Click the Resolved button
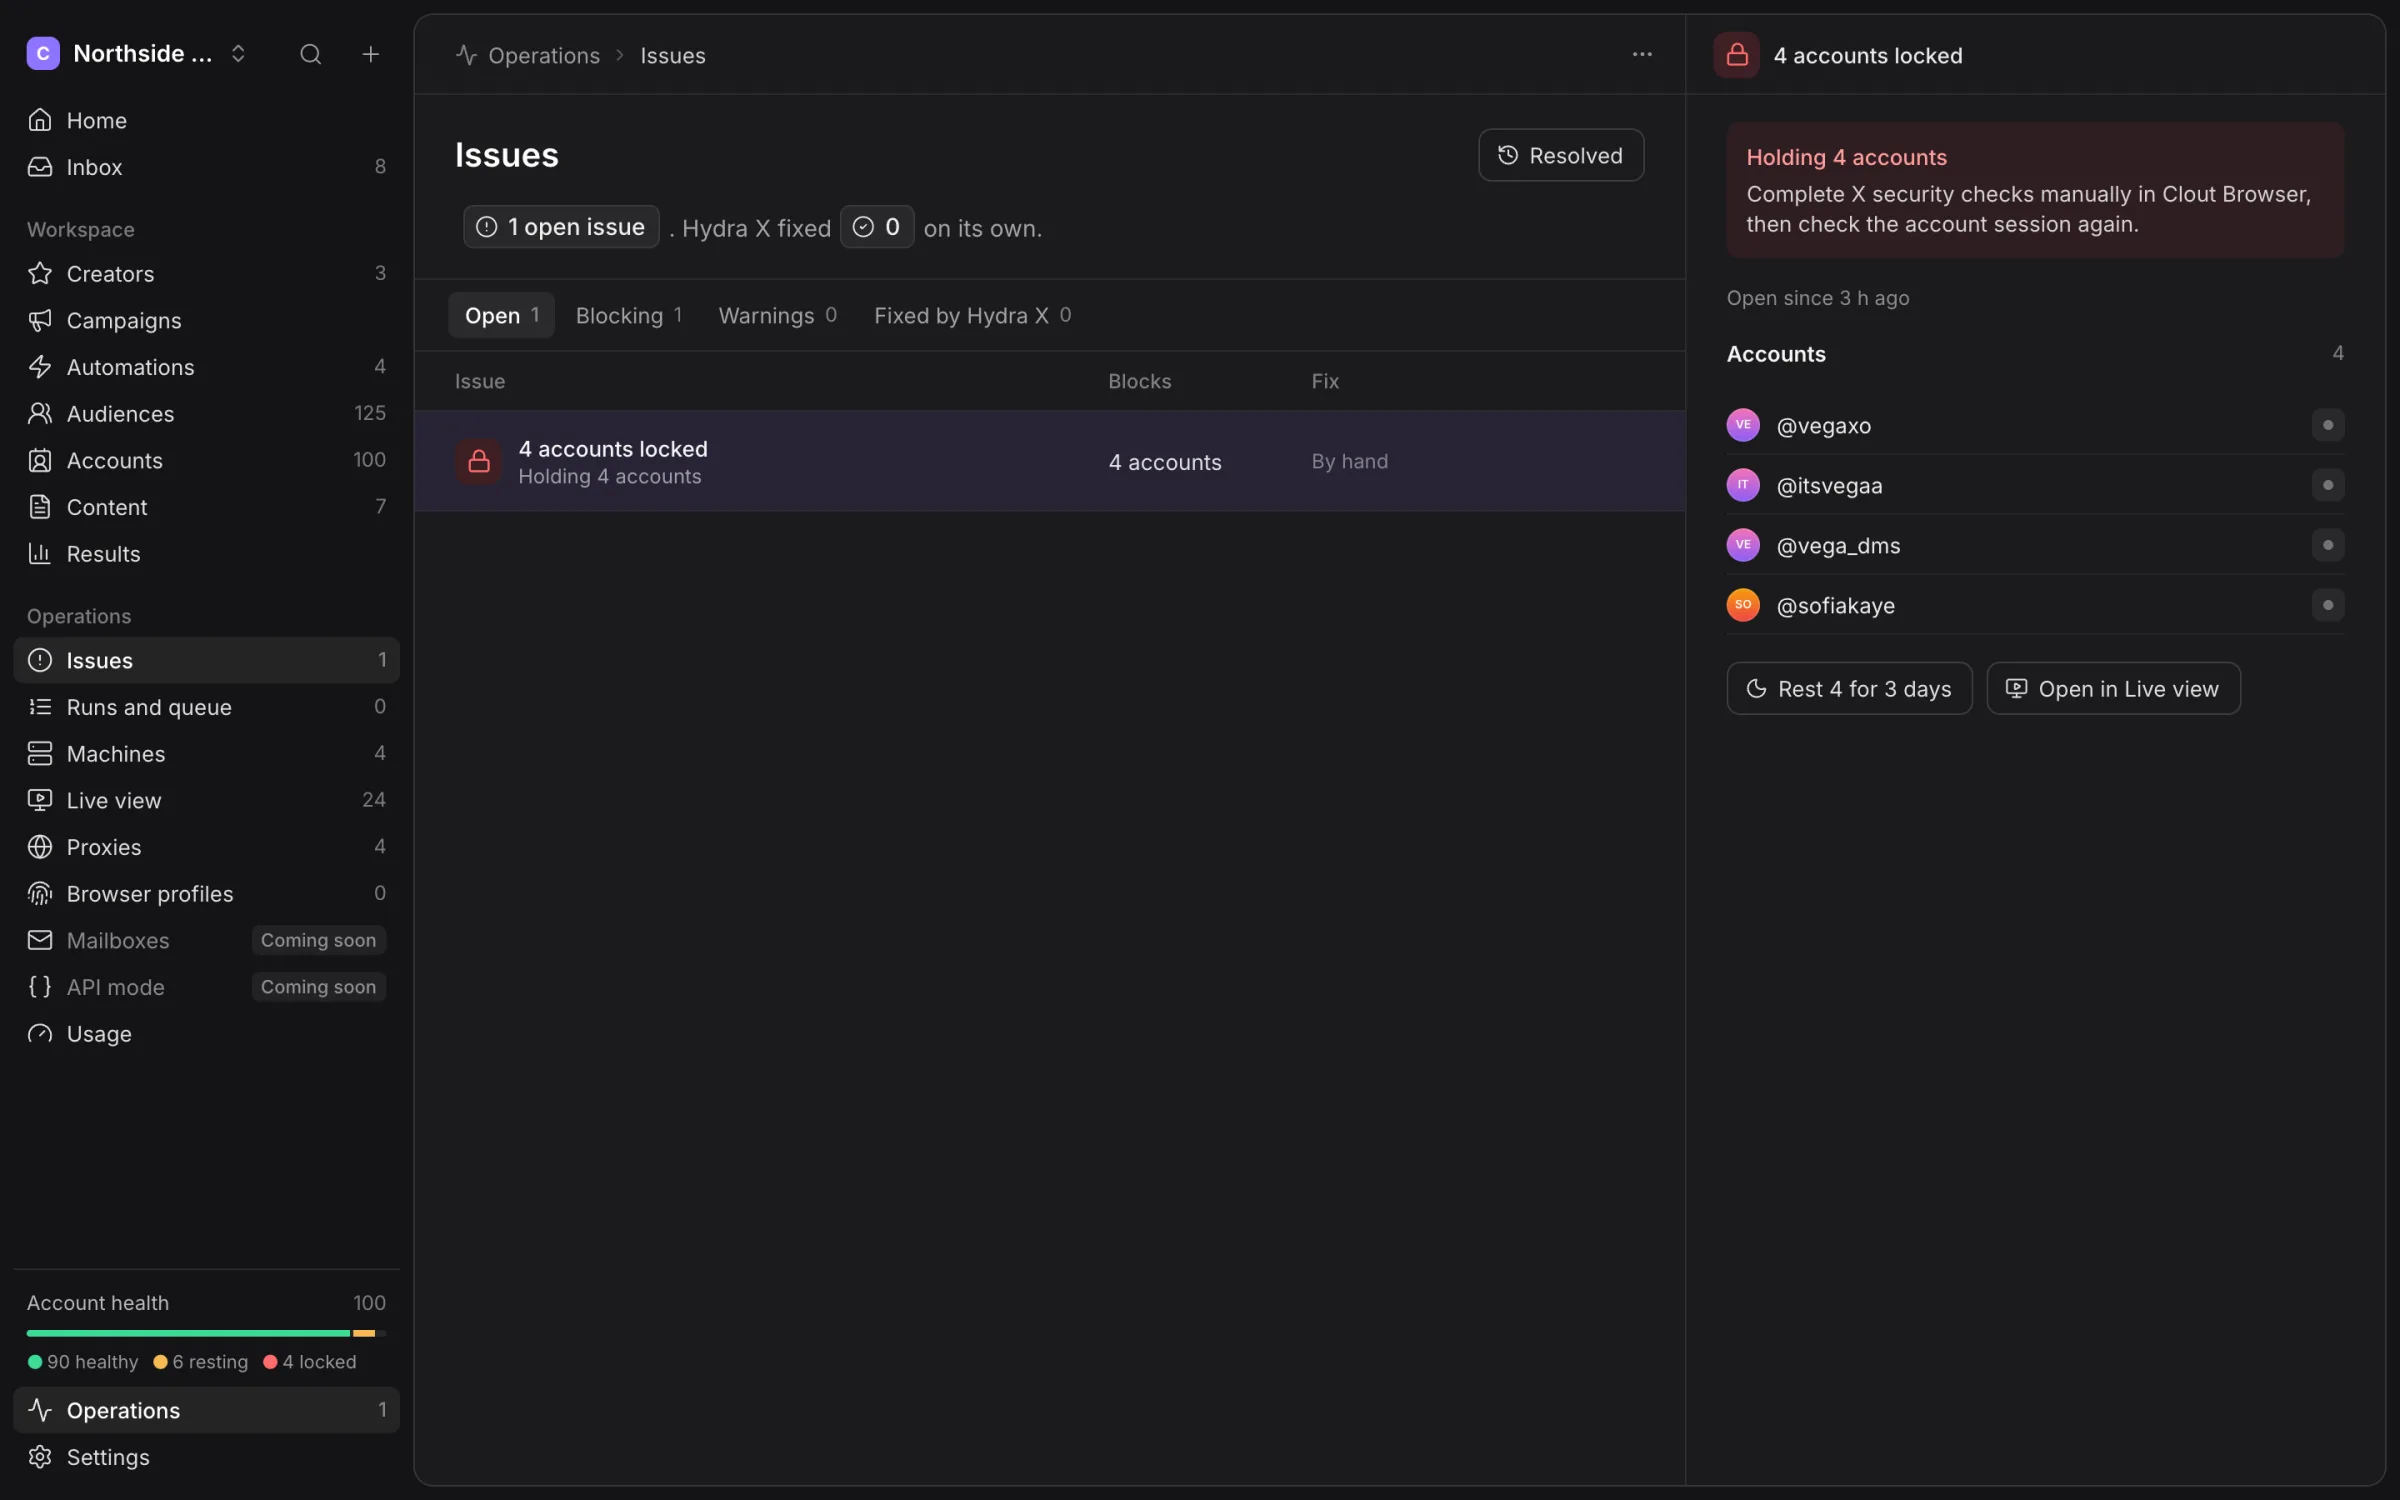Image resolution: width=2400 pixels, height=1500 pixels. pos(1560,155)
